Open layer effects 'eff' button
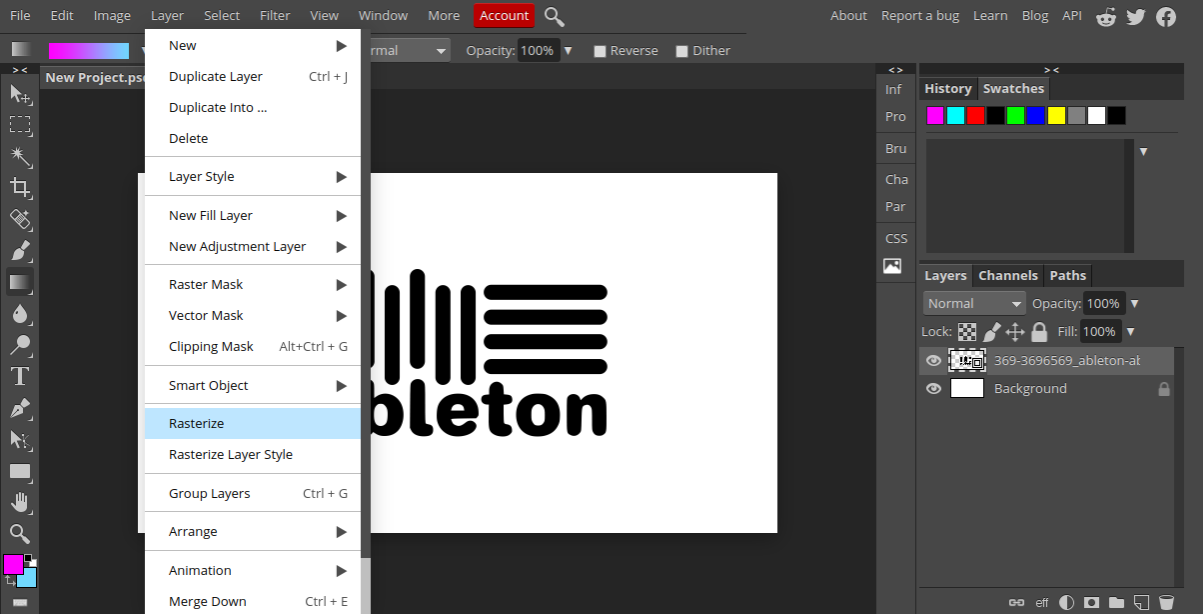 1042,602
